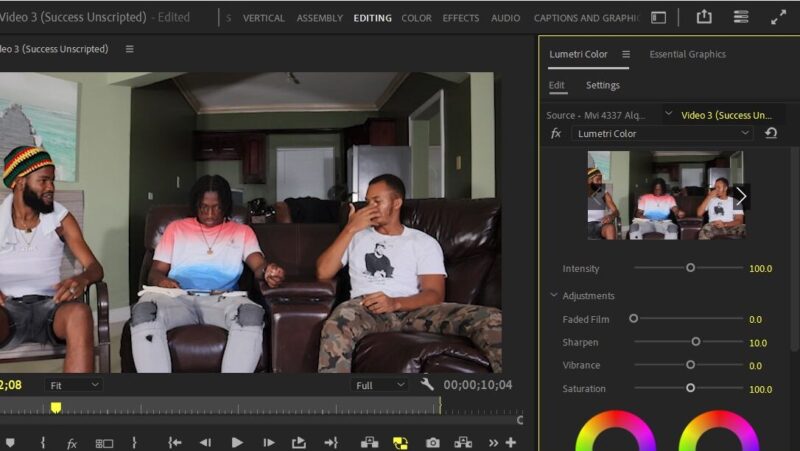Open the Full playback resolution dropdown

tap(379, 385)
